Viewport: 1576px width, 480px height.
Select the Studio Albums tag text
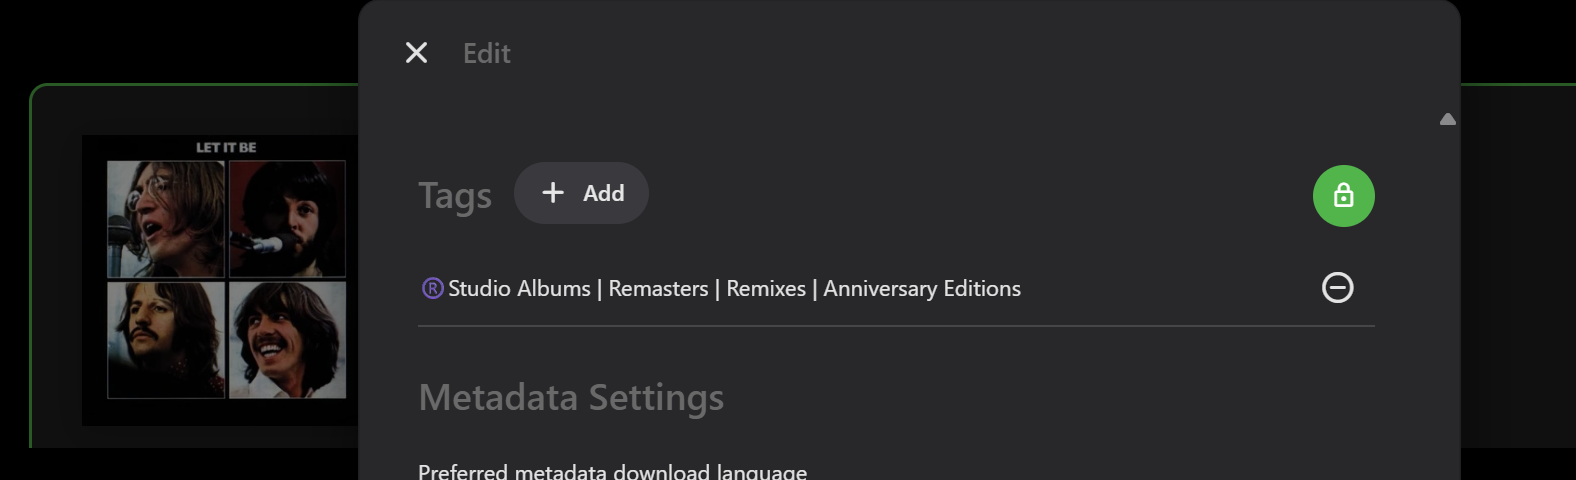tap(519, 289)
